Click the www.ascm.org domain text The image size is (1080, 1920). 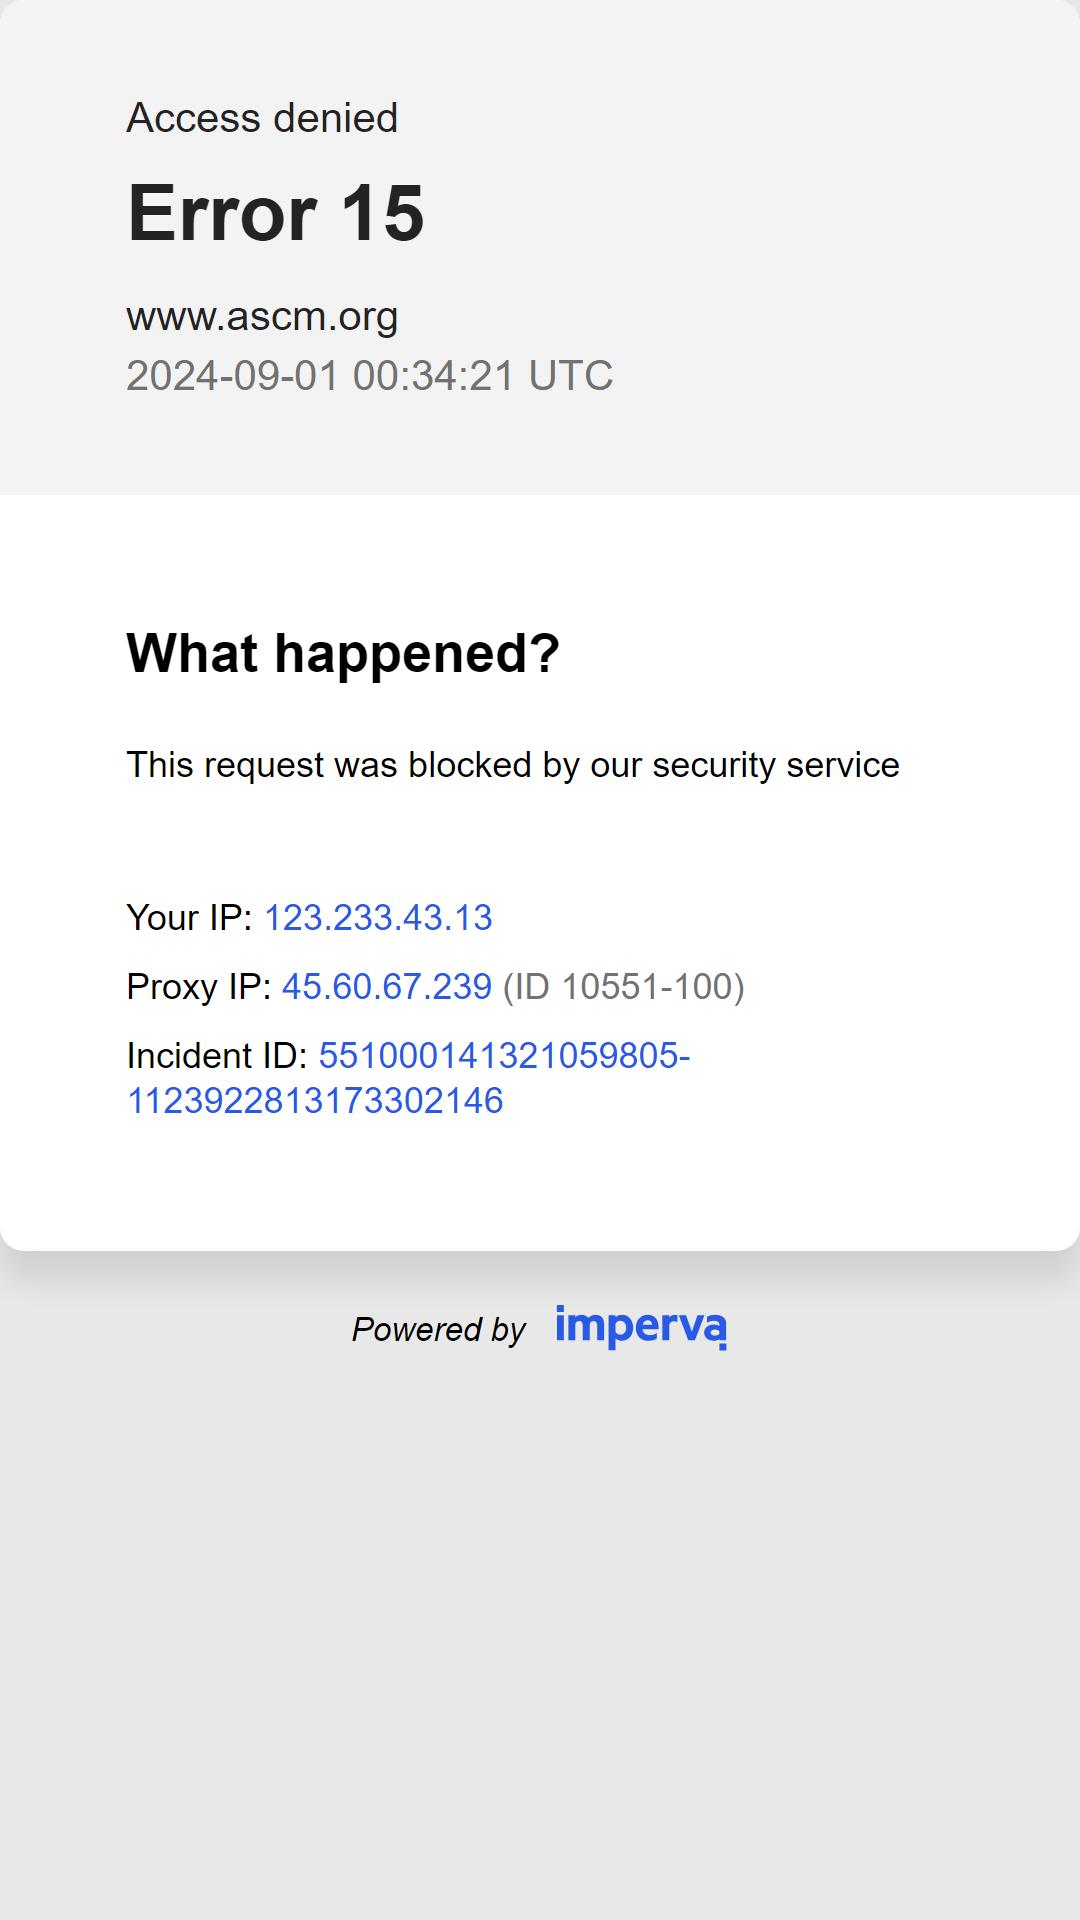[262, 317]
